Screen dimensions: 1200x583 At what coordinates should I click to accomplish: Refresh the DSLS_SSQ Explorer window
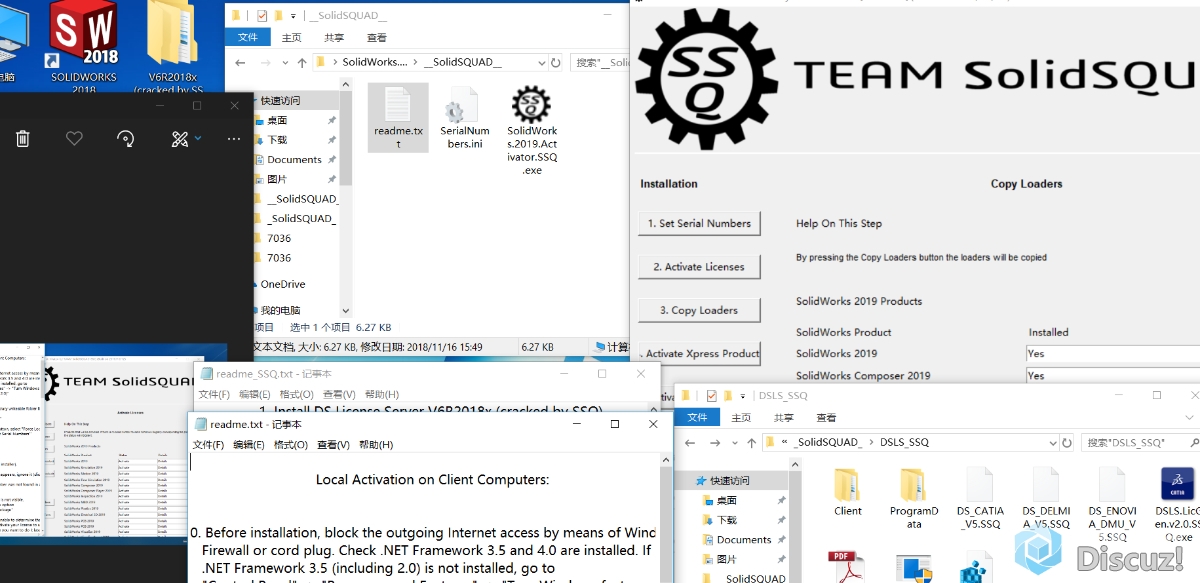click(1067, 442)
